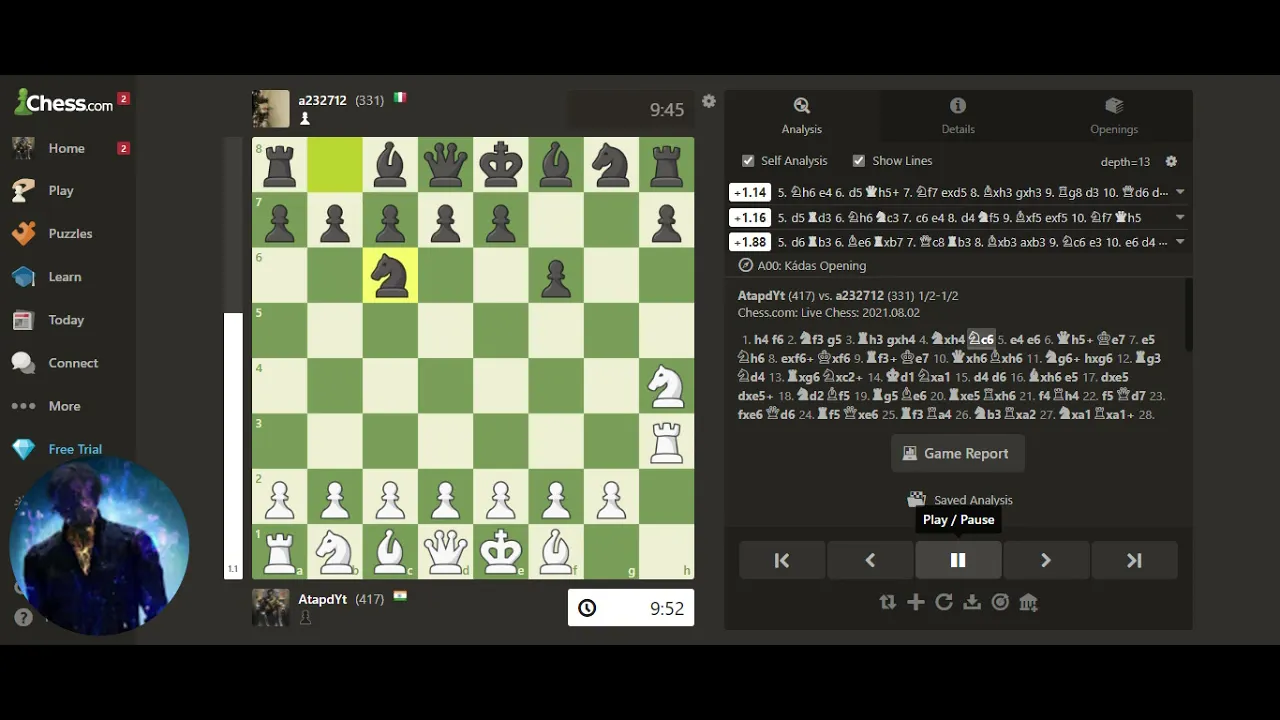The image size is (1280, 720).
Task: Click username AtapdYt below the board
Action: pos(322,599)
